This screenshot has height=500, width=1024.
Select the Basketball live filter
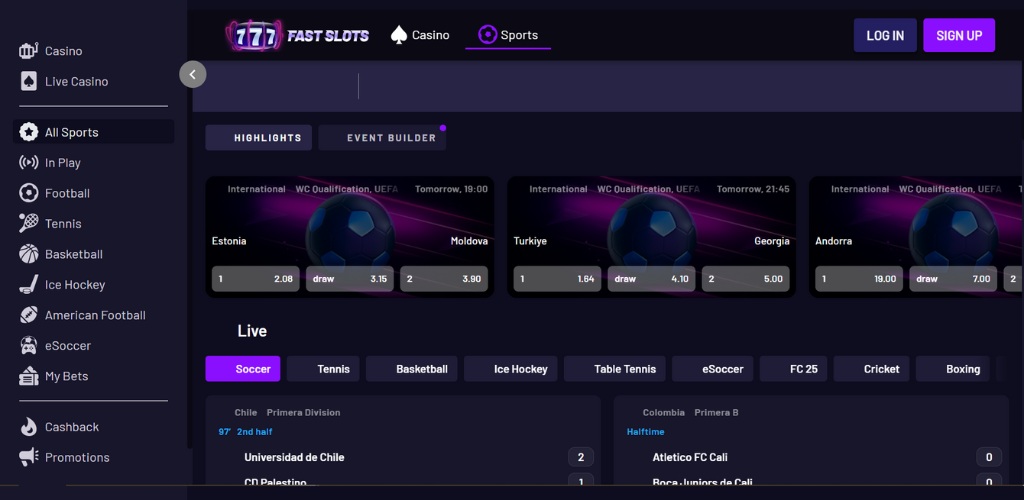(411, 369)
